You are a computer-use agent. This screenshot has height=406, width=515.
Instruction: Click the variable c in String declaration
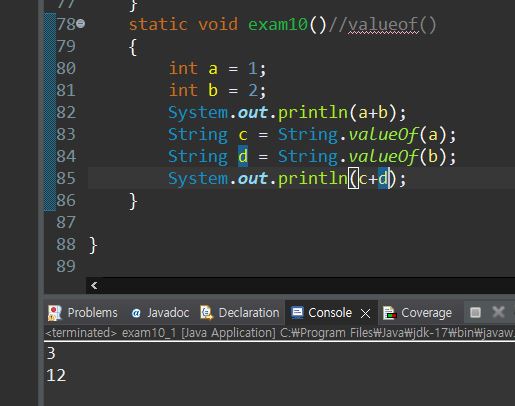click(243, 135)
